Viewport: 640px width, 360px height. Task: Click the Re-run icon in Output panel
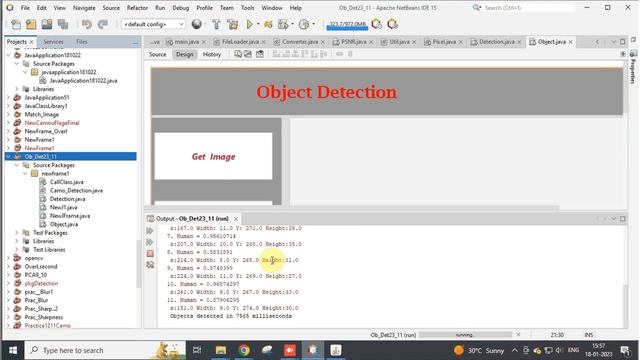point(150,231)
